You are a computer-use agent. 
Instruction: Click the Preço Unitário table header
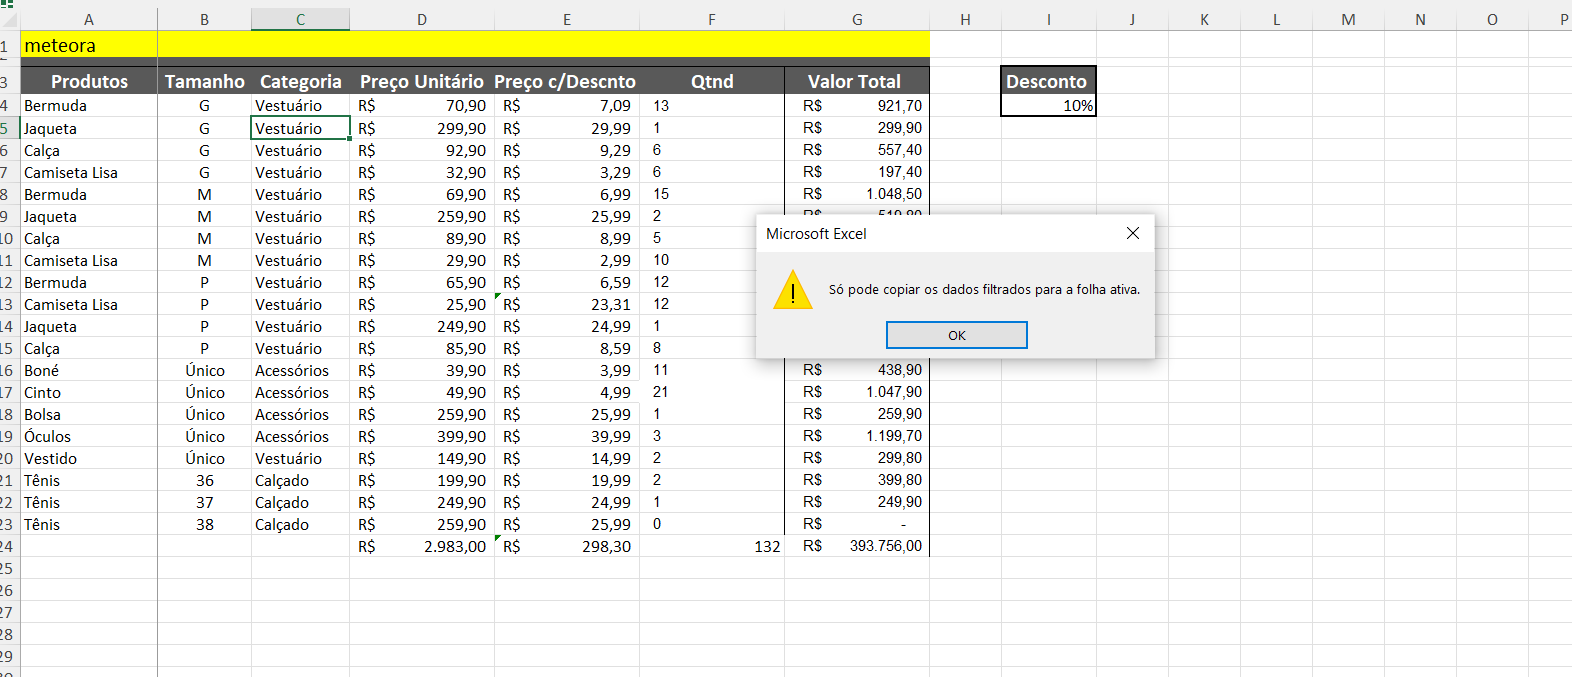pyautogui.click(x=421, y=81)
